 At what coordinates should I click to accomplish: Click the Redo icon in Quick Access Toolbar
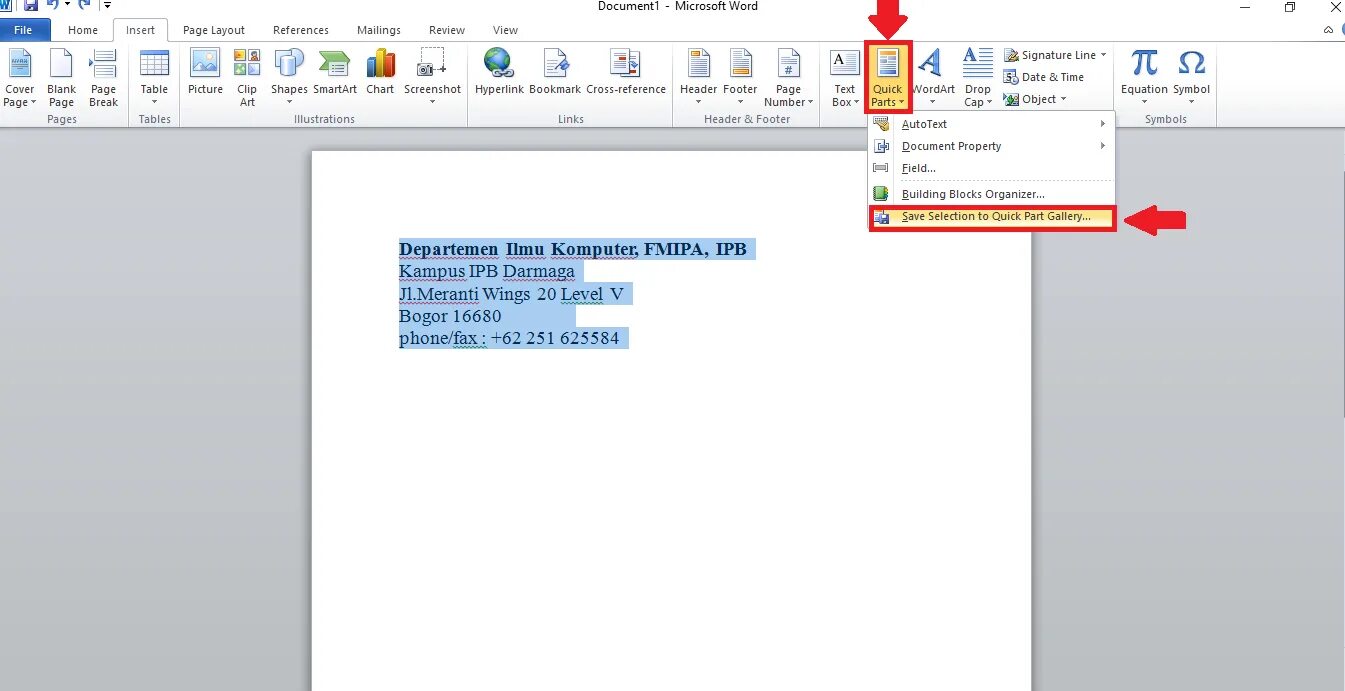tap(84, 6)
